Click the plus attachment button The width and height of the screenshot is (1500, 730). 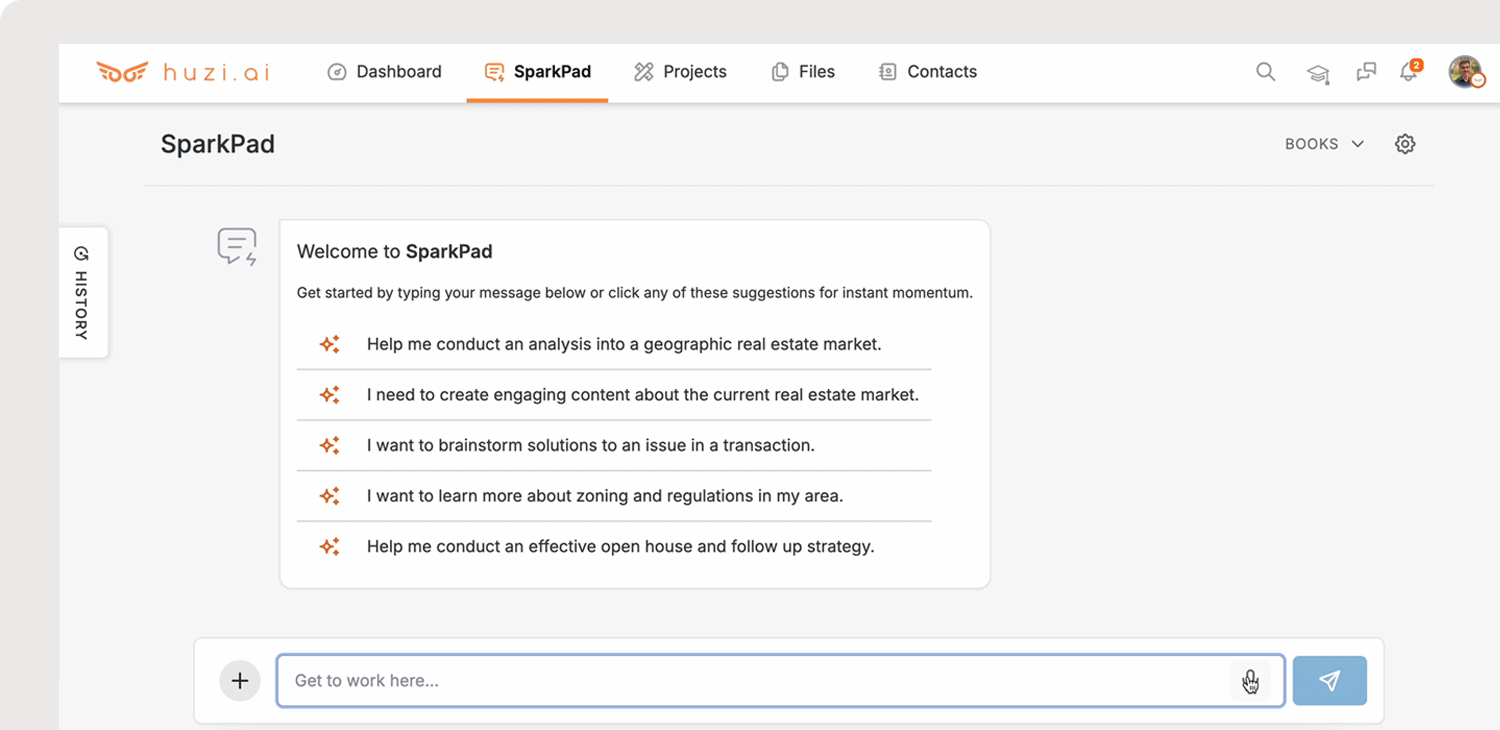pos(240,681)
